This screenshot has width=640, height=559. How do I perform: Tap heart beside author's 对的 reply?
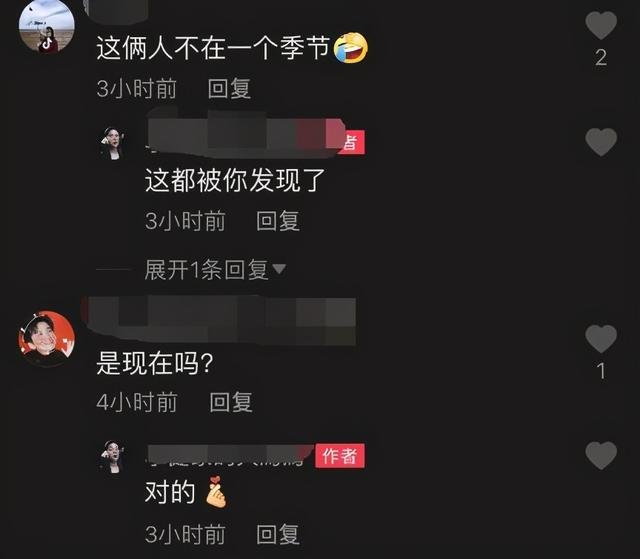click(601, 455)
